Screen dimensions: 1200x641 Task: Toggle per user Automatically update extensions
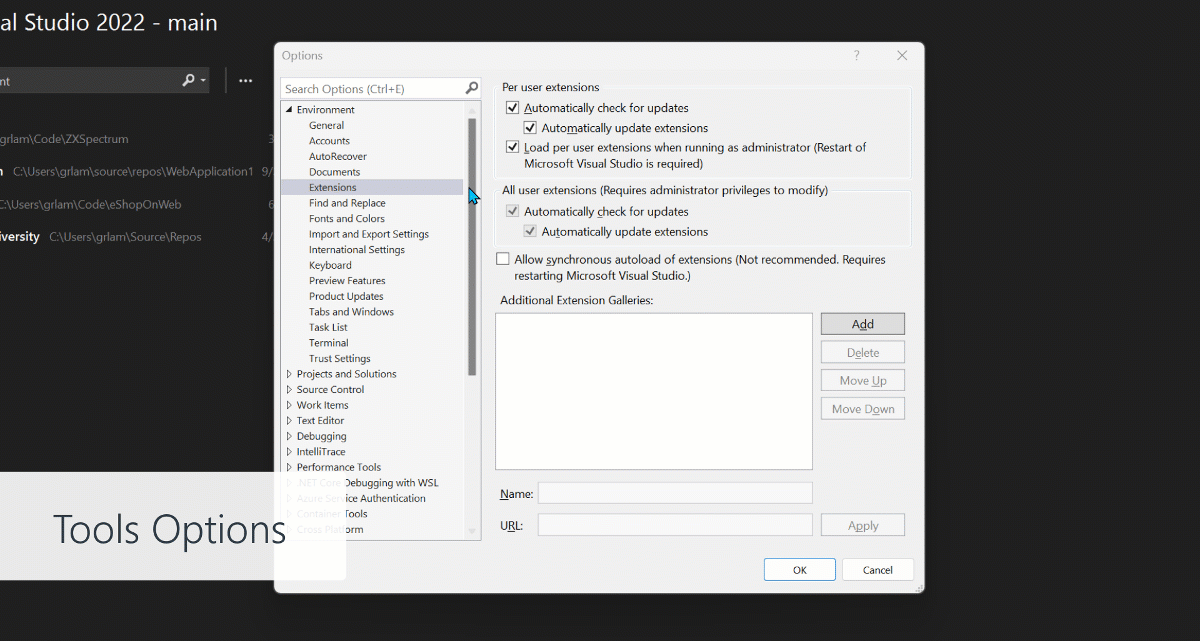[x=531, y=128]
